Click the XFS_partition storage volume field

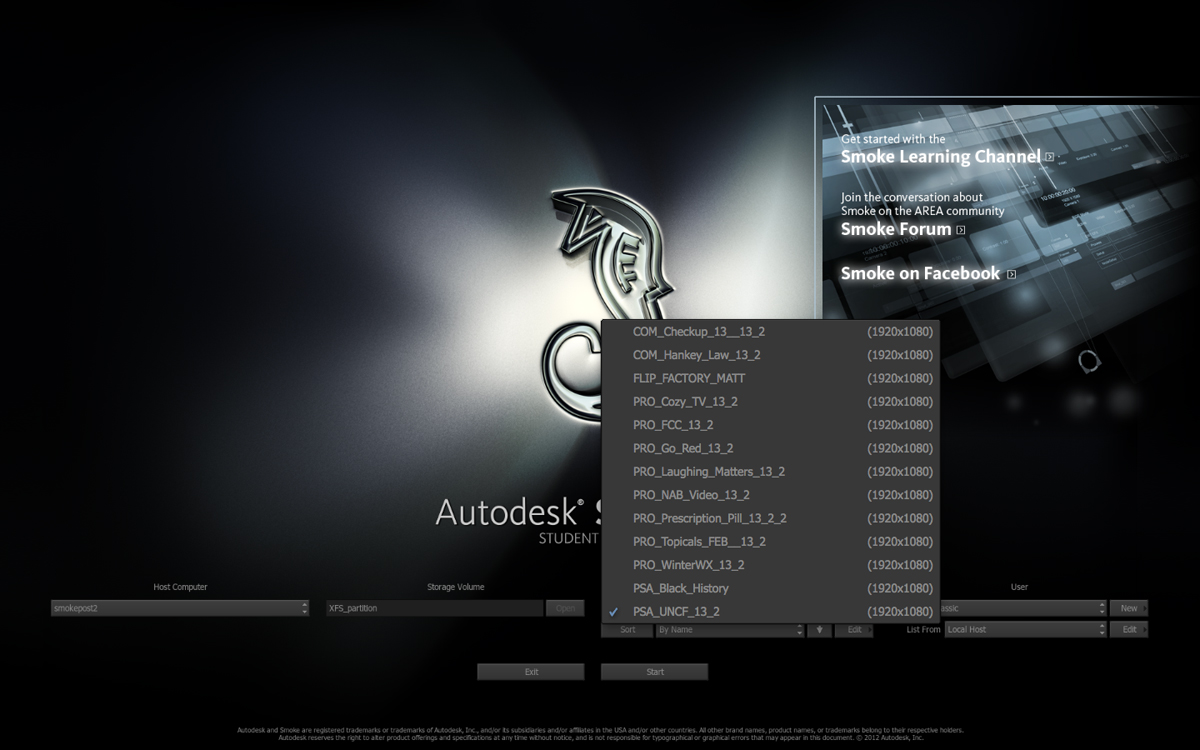pyautogui.click(x=434, y=608)
